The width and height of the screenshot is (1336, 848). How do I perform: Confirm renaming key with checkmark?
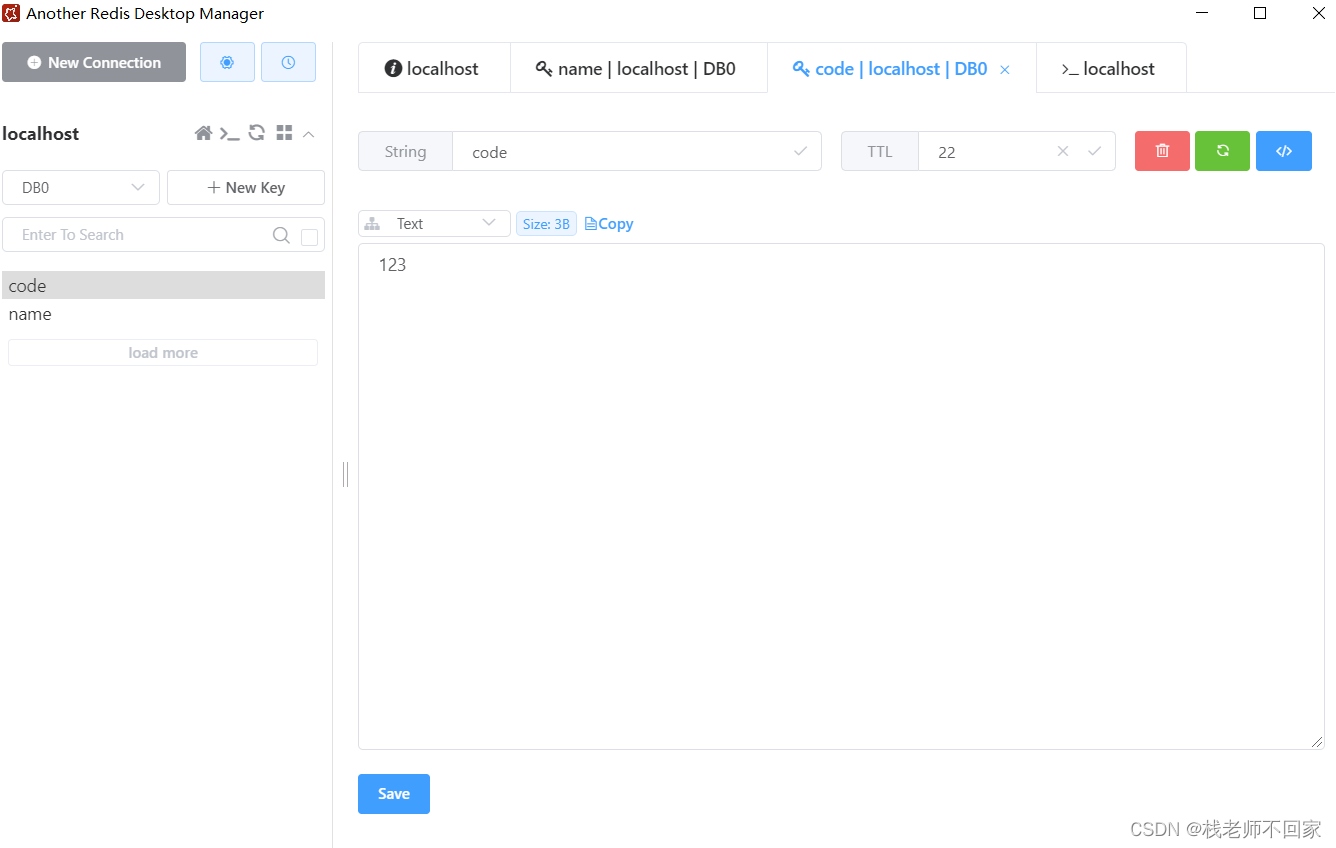coord(800,151)
